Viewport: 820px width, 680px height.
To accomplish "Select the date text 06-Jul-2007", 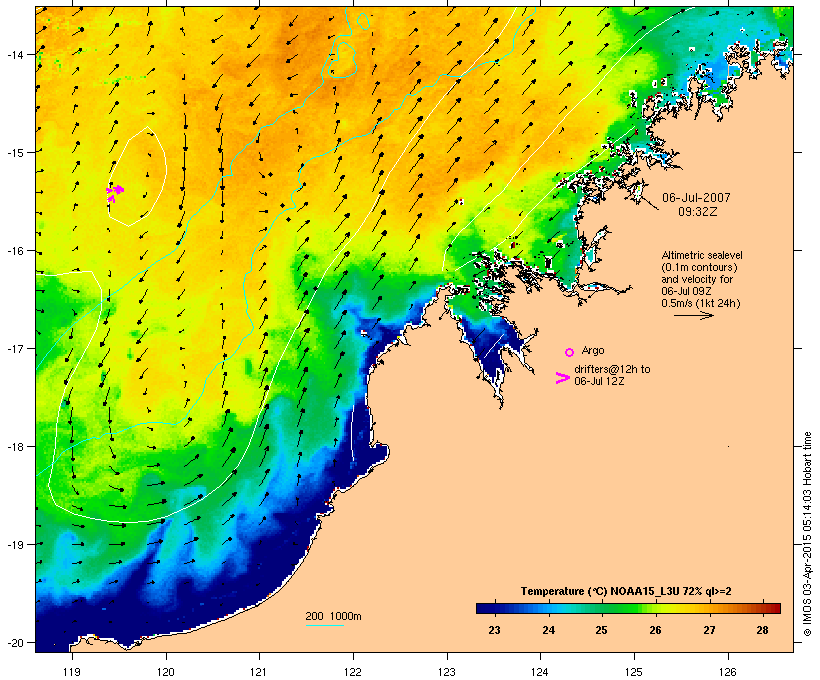I will point(696,198).
